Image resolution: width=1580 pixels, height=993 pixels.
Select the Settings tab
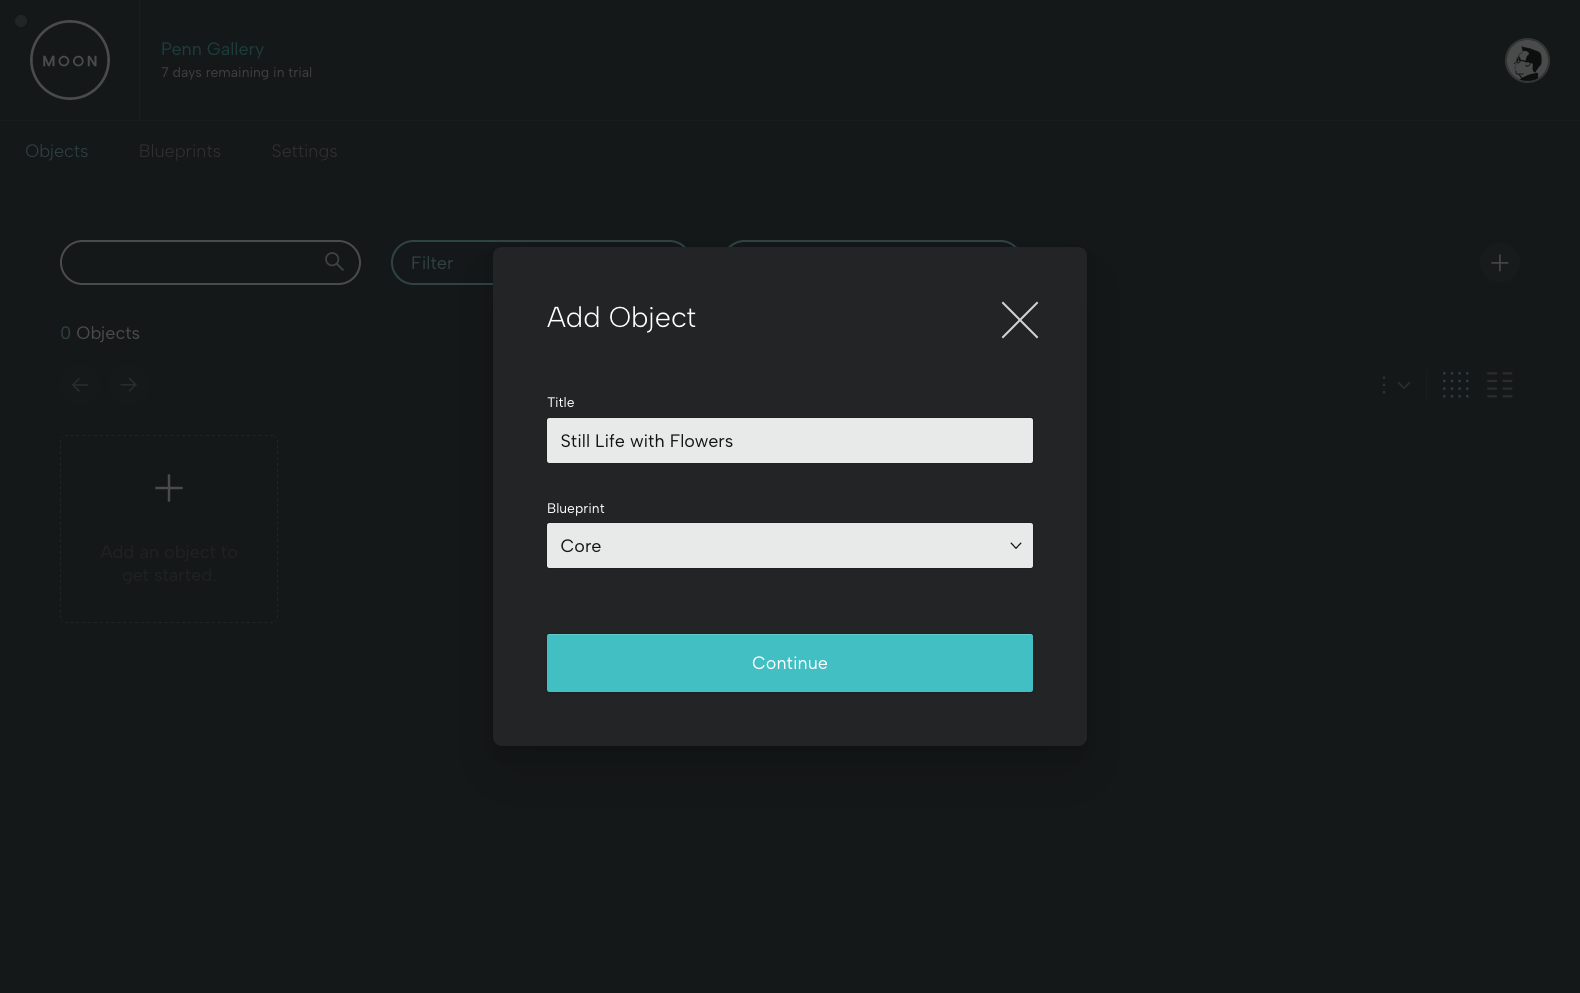pyautogui.click(x=304, y=151)
